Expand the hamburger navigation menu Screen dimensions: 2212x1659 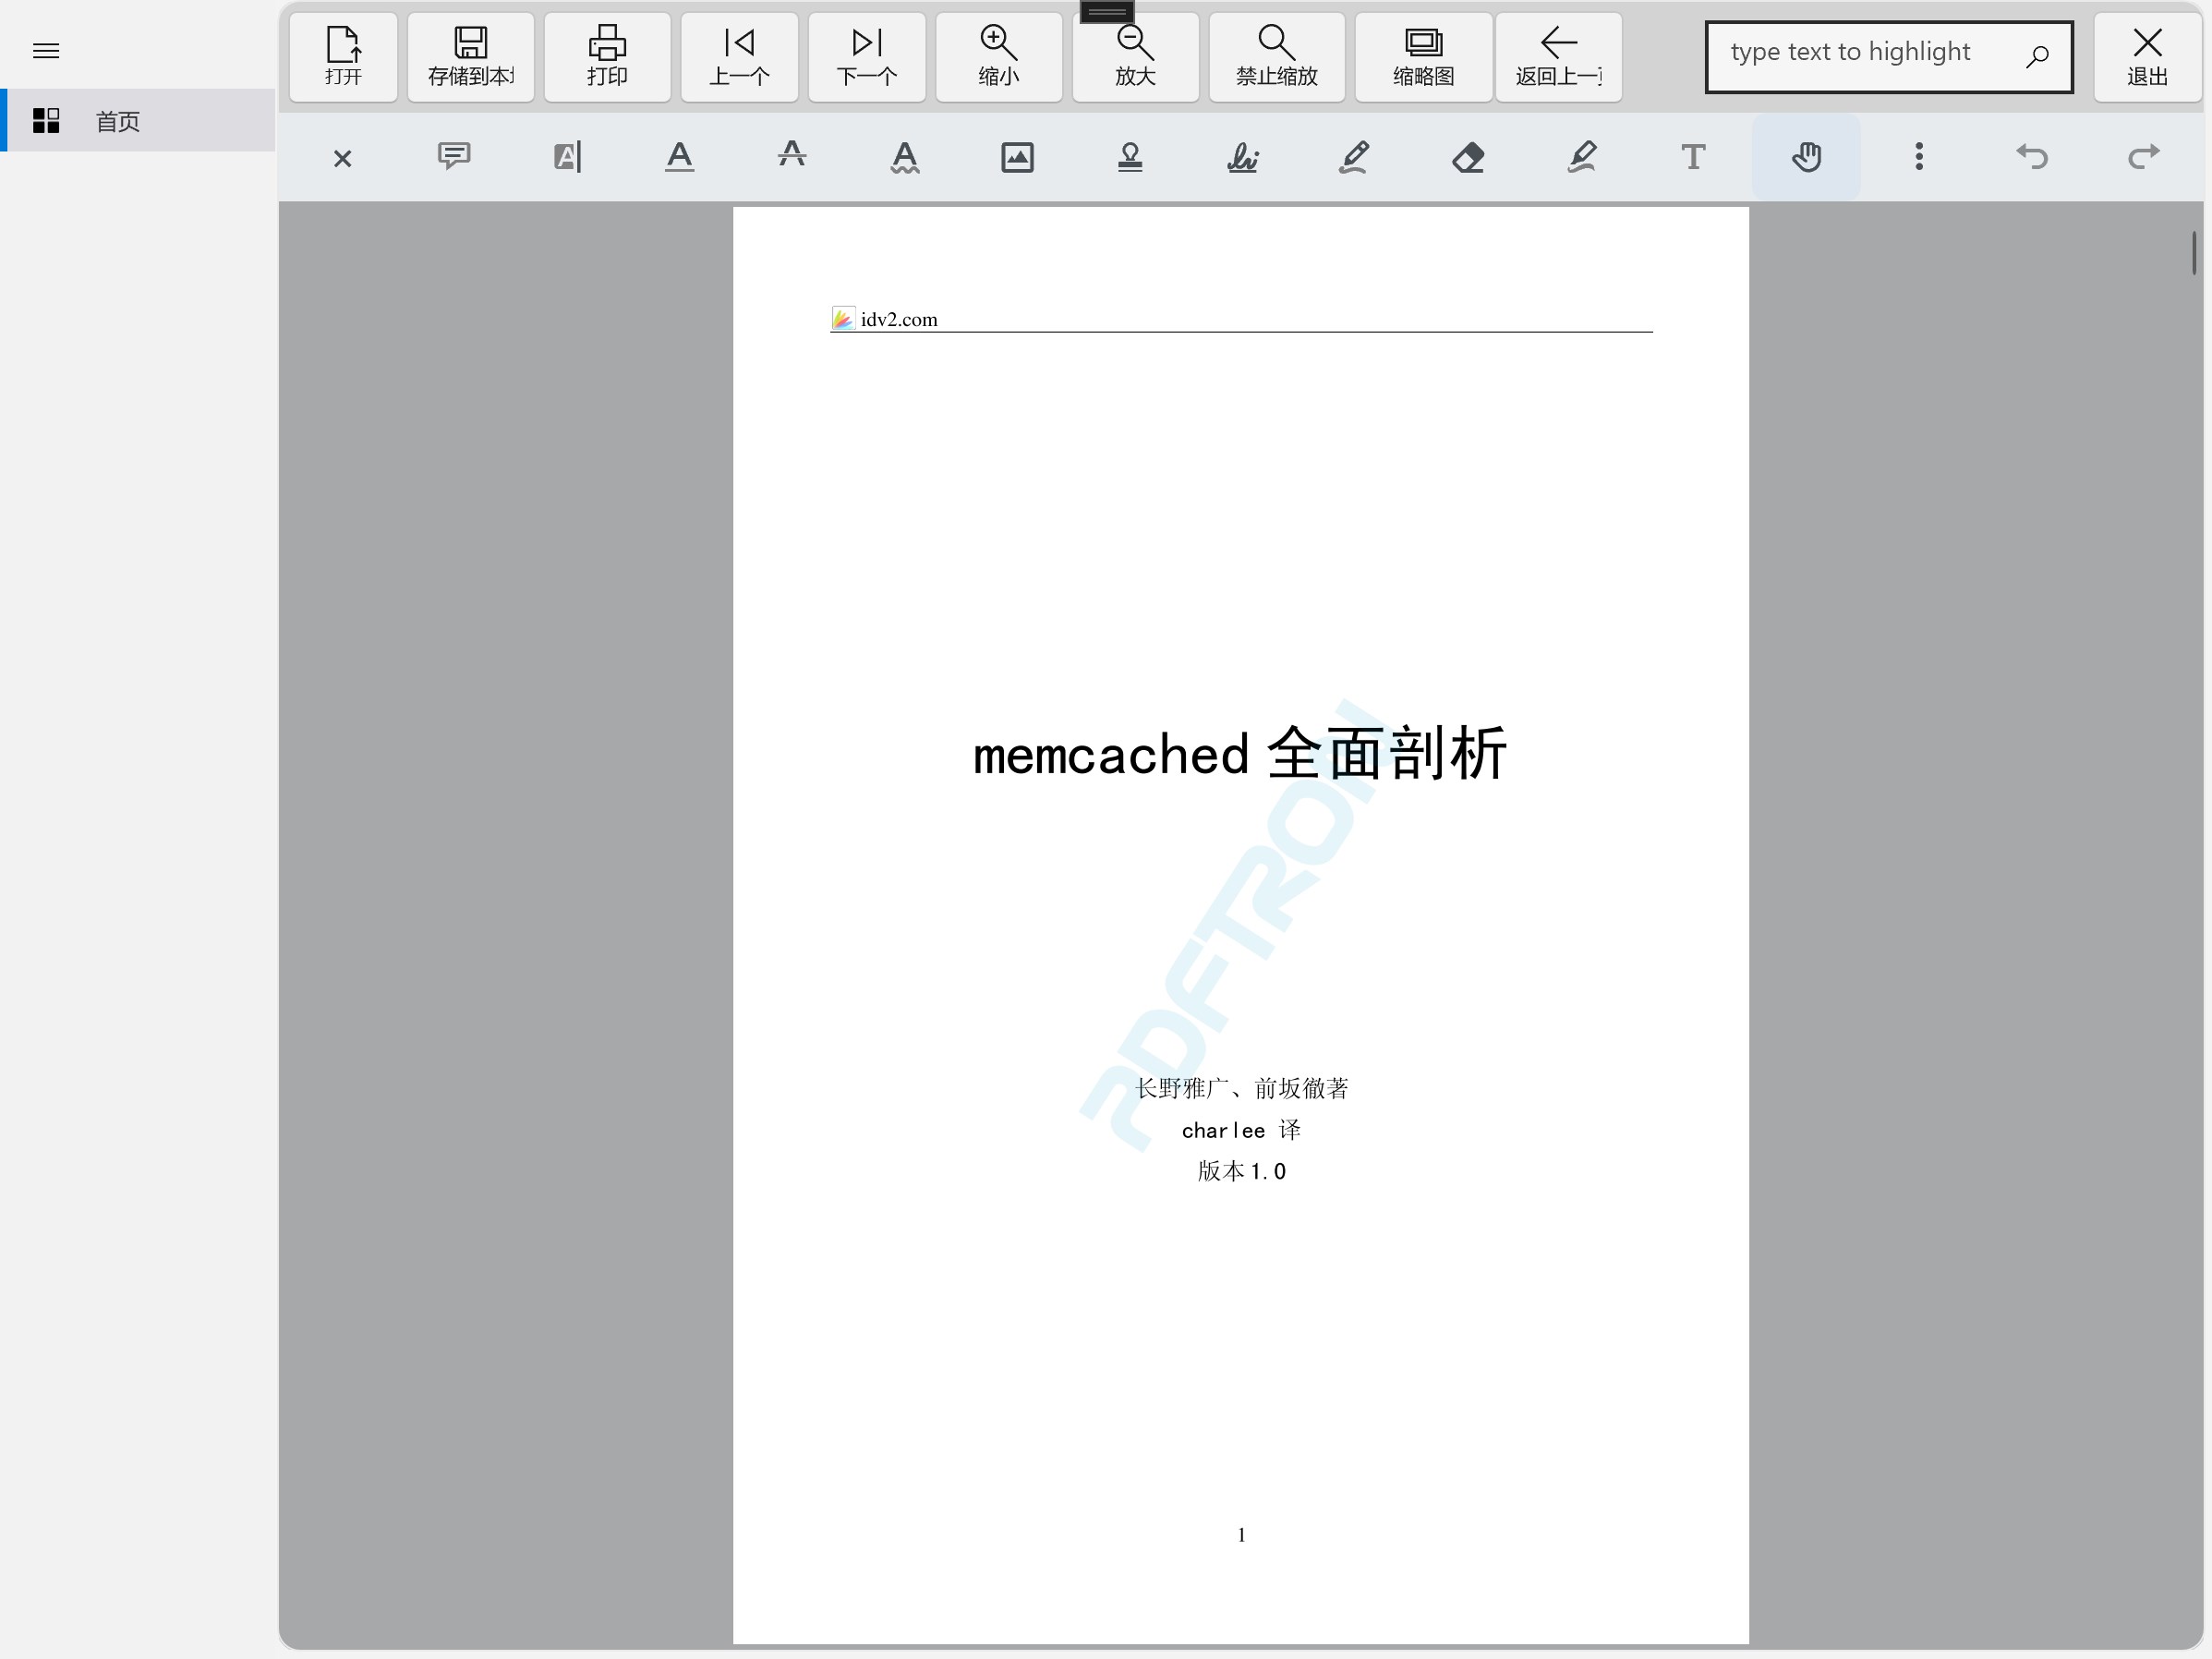pos(46,50)
